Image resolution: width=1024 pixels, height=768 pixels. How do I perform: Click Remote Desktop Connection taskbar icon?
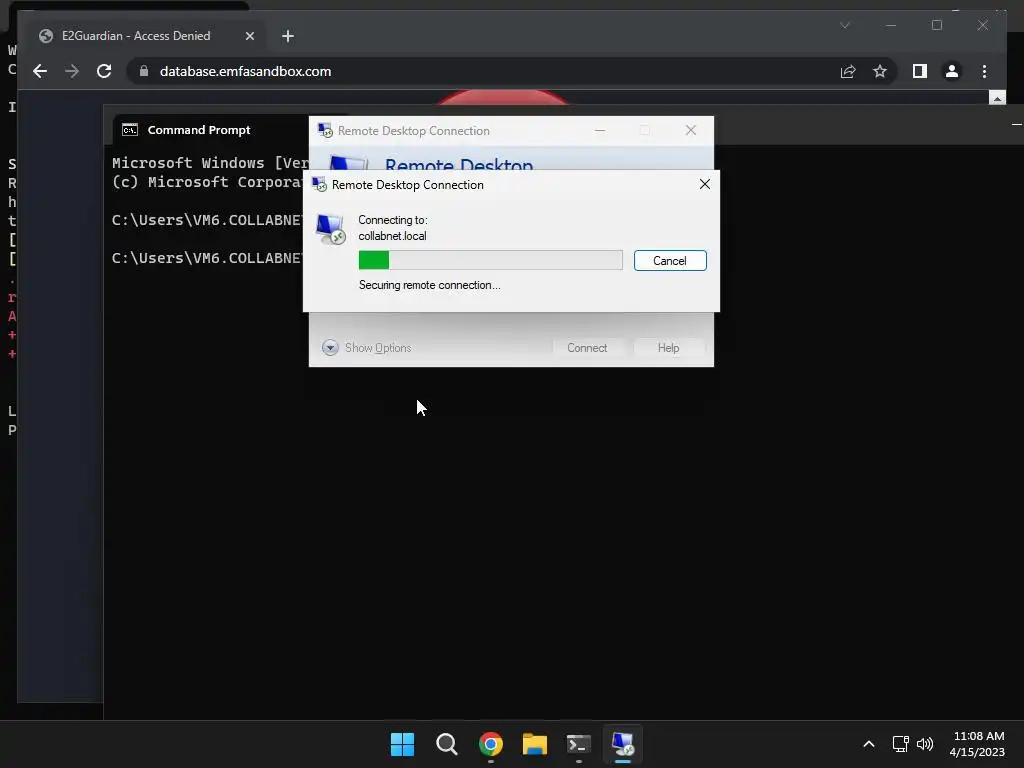tap(623, 744)
